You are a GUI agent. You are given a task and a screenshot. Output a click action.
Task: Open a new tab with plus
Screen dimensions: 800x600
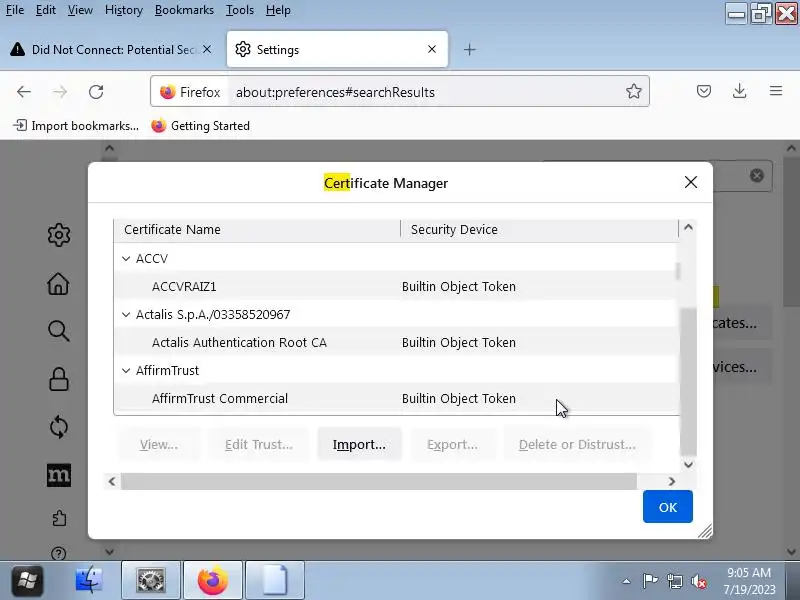(469, 49)
